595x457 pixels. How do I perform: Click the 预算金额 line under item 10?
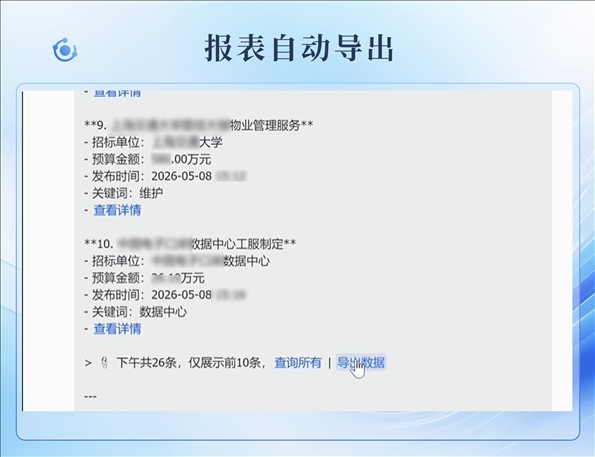click(x=145, y=277)
